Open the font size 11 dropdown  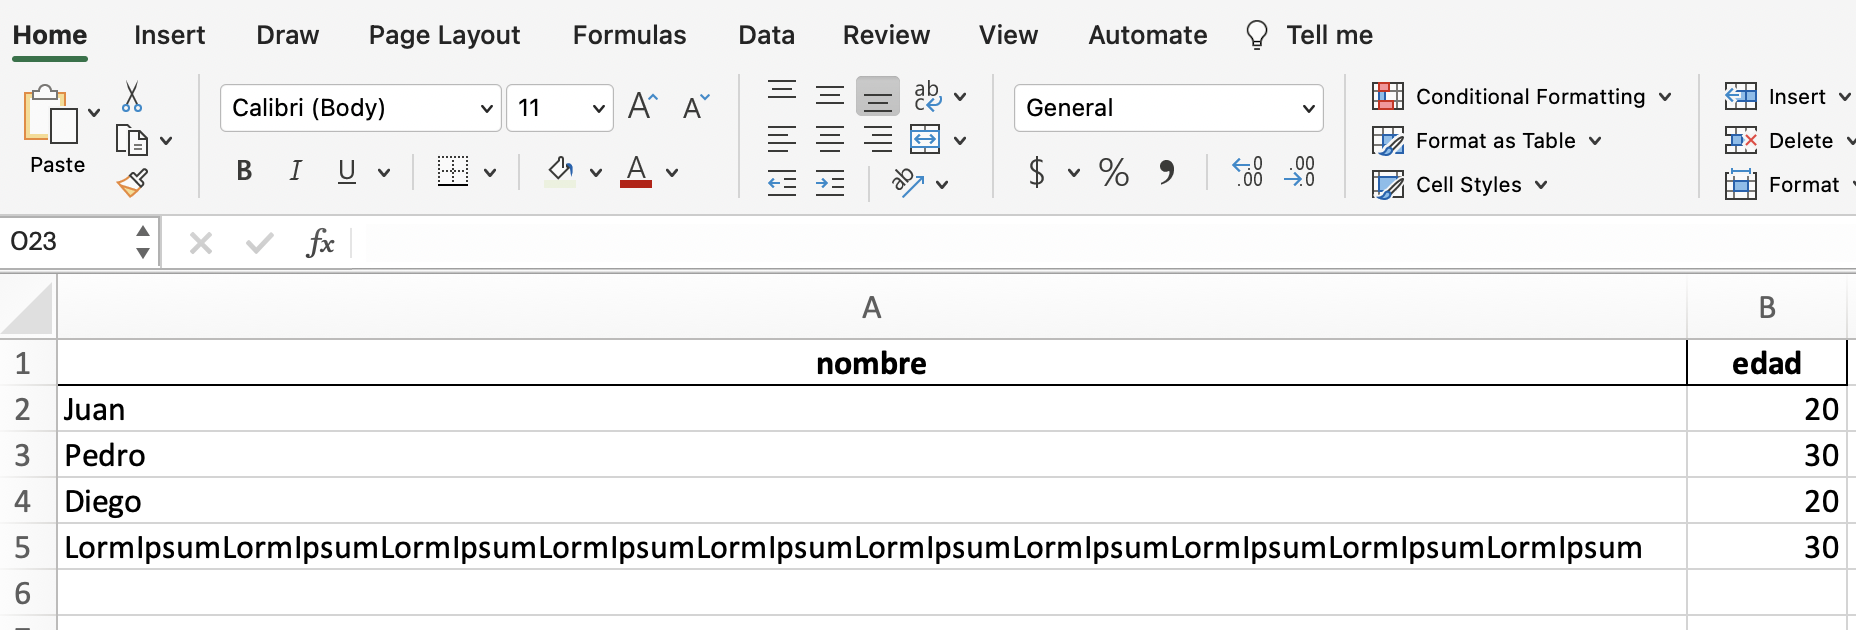pyautogui.click(x=560, y=108)
